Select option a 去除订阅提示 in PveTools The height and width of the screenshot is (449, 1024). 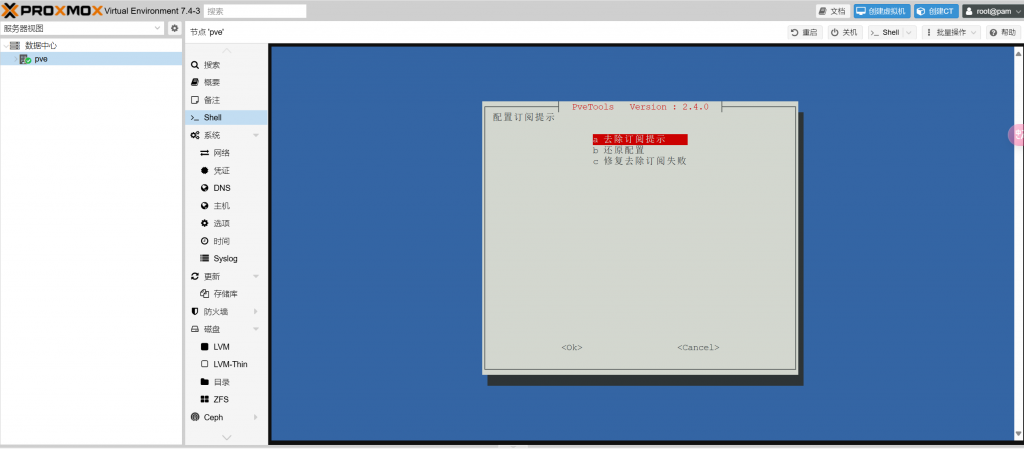point(640,140)
